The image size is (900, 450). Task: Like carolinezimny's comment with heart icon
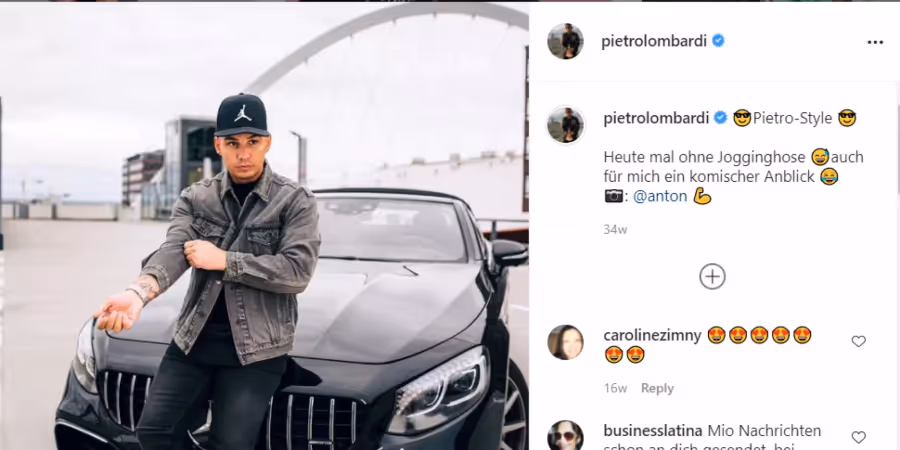click(858, 342)
